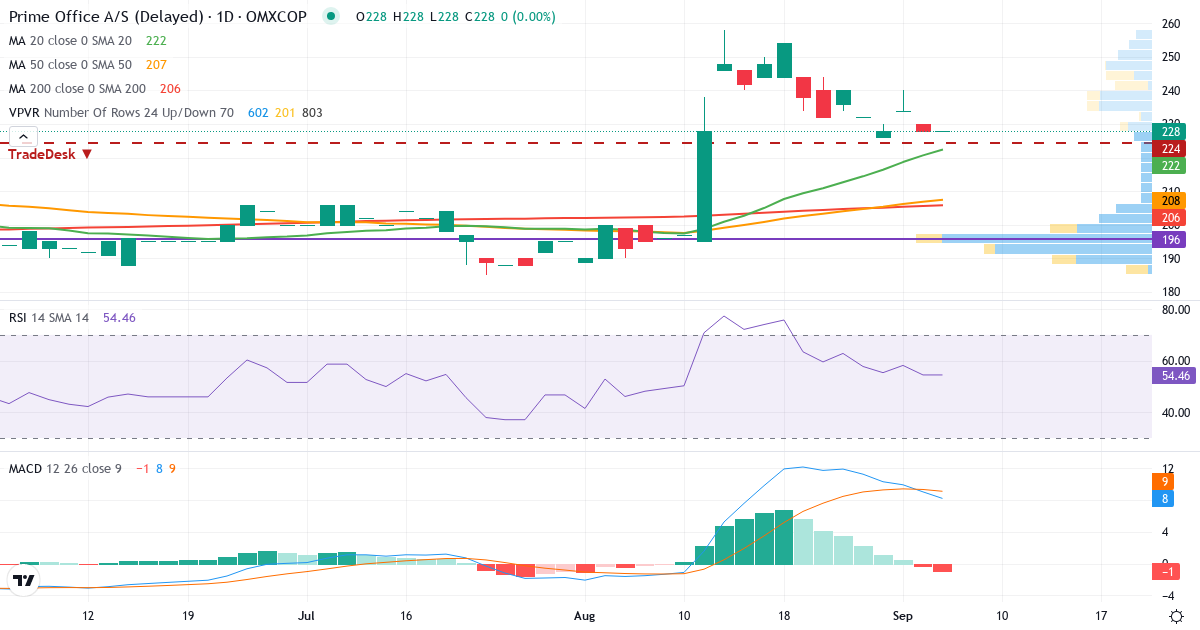This screenshot has height=630, width=1200.
Task: Click the Aug date axis label
Action: pos(584,616)
